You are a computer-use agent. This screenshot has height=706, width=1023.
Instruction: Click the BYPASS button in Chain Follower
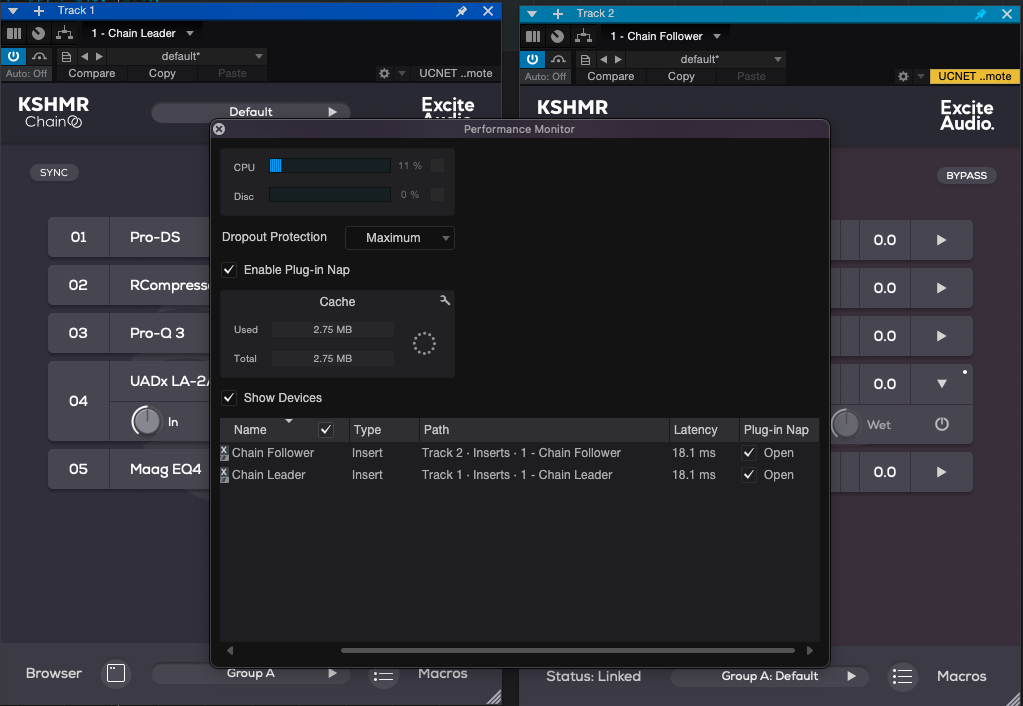(966, 176)
